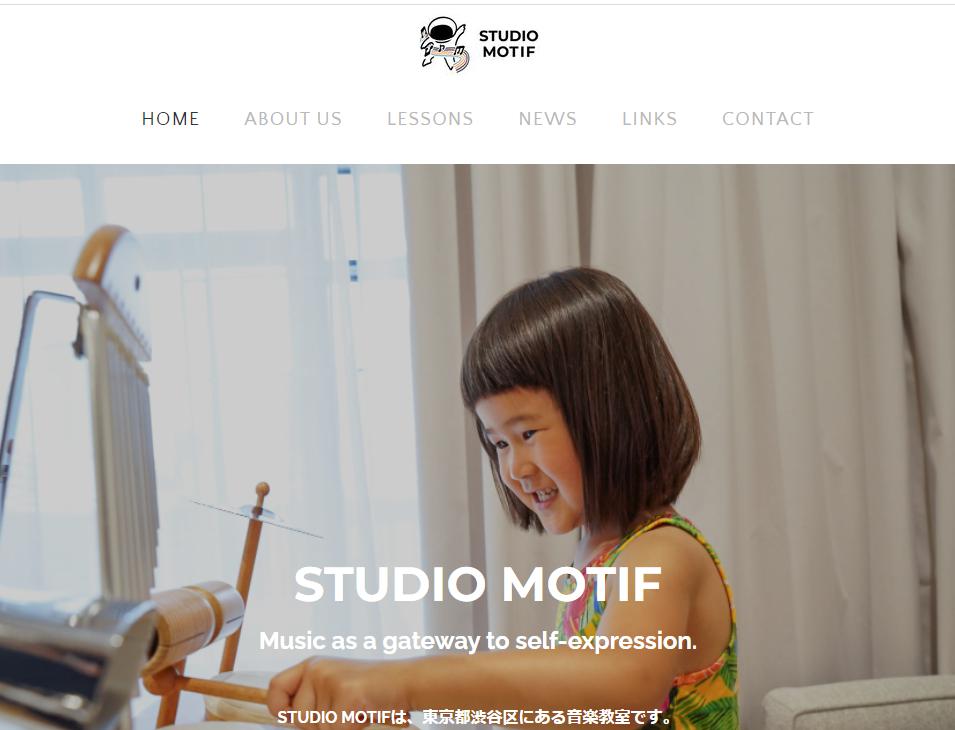Open the HOME navigation item
955x730 pixels.
[171, 119]
